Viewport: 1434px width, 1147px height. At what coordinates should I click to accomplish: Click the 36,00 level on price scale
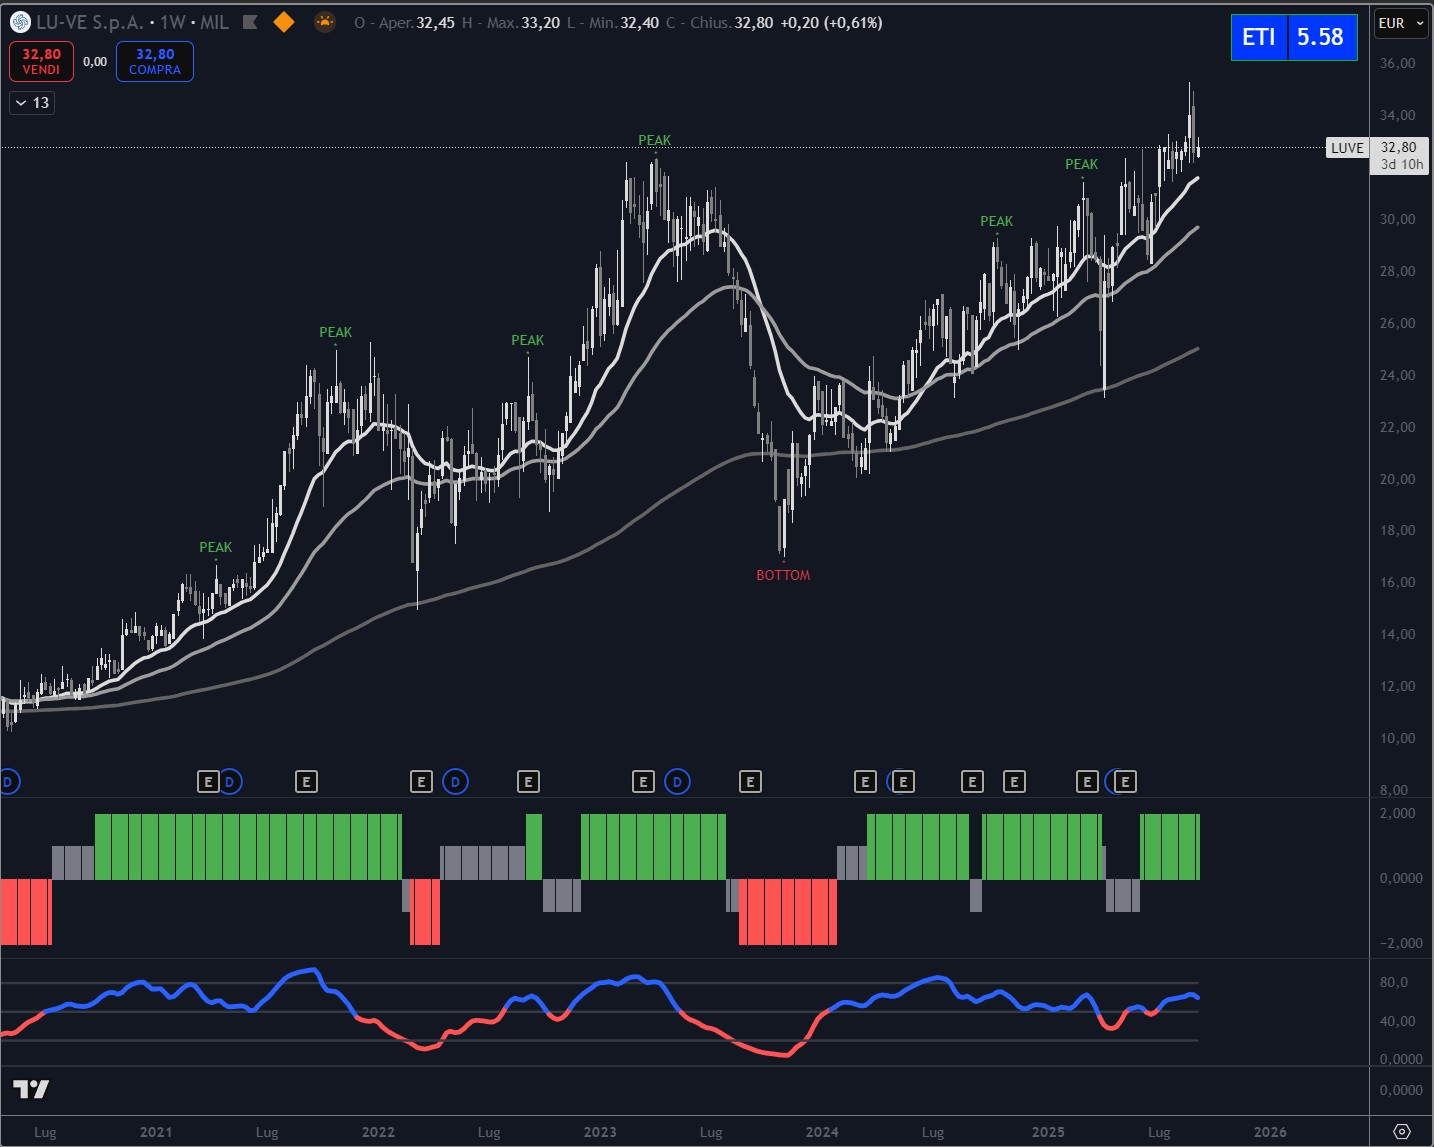point(1397,63)
